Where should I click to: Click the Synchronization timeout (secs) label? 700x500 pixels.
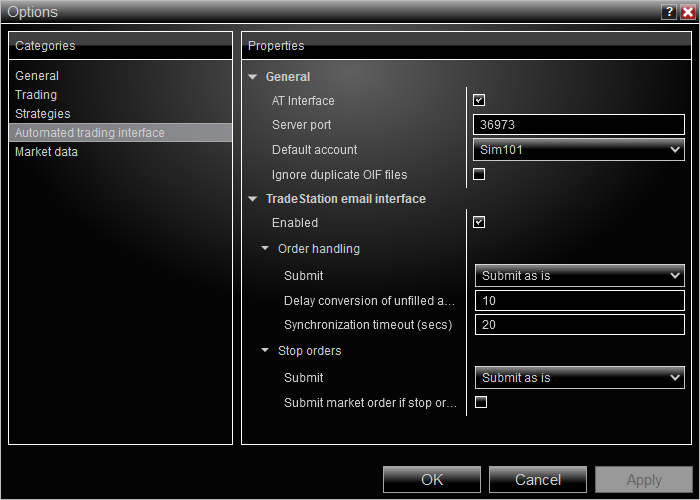(x=368, y=325)
